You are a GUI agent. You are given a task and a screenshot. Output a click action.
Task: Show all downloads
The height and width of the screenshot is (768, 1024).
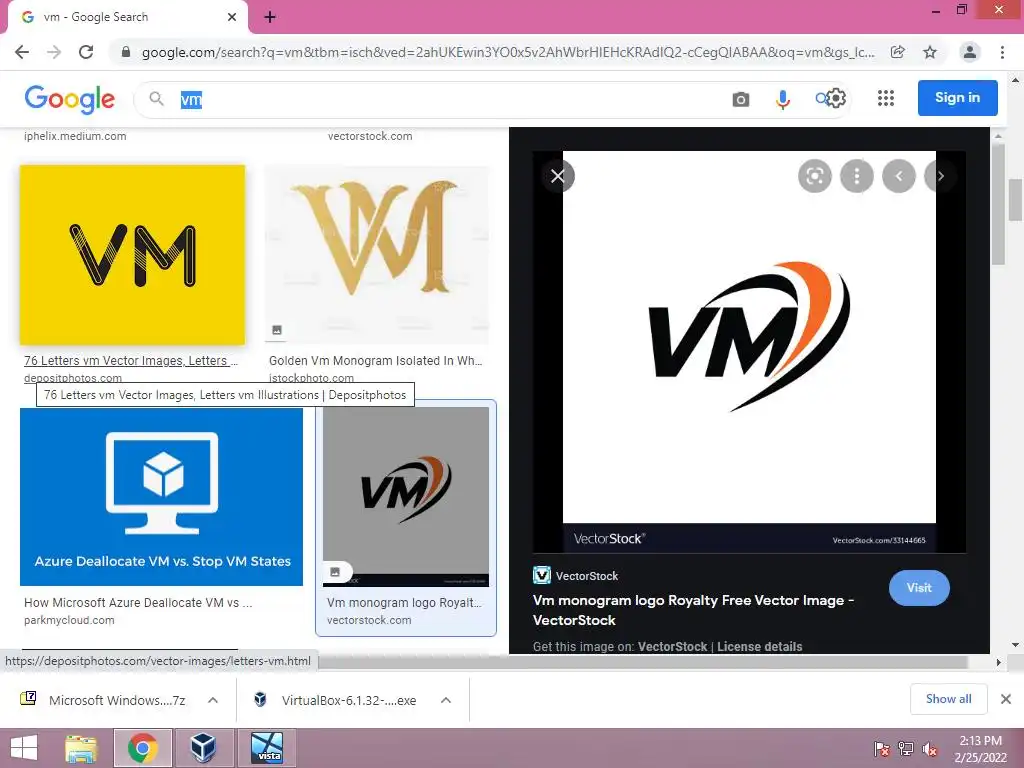(948, 699)
